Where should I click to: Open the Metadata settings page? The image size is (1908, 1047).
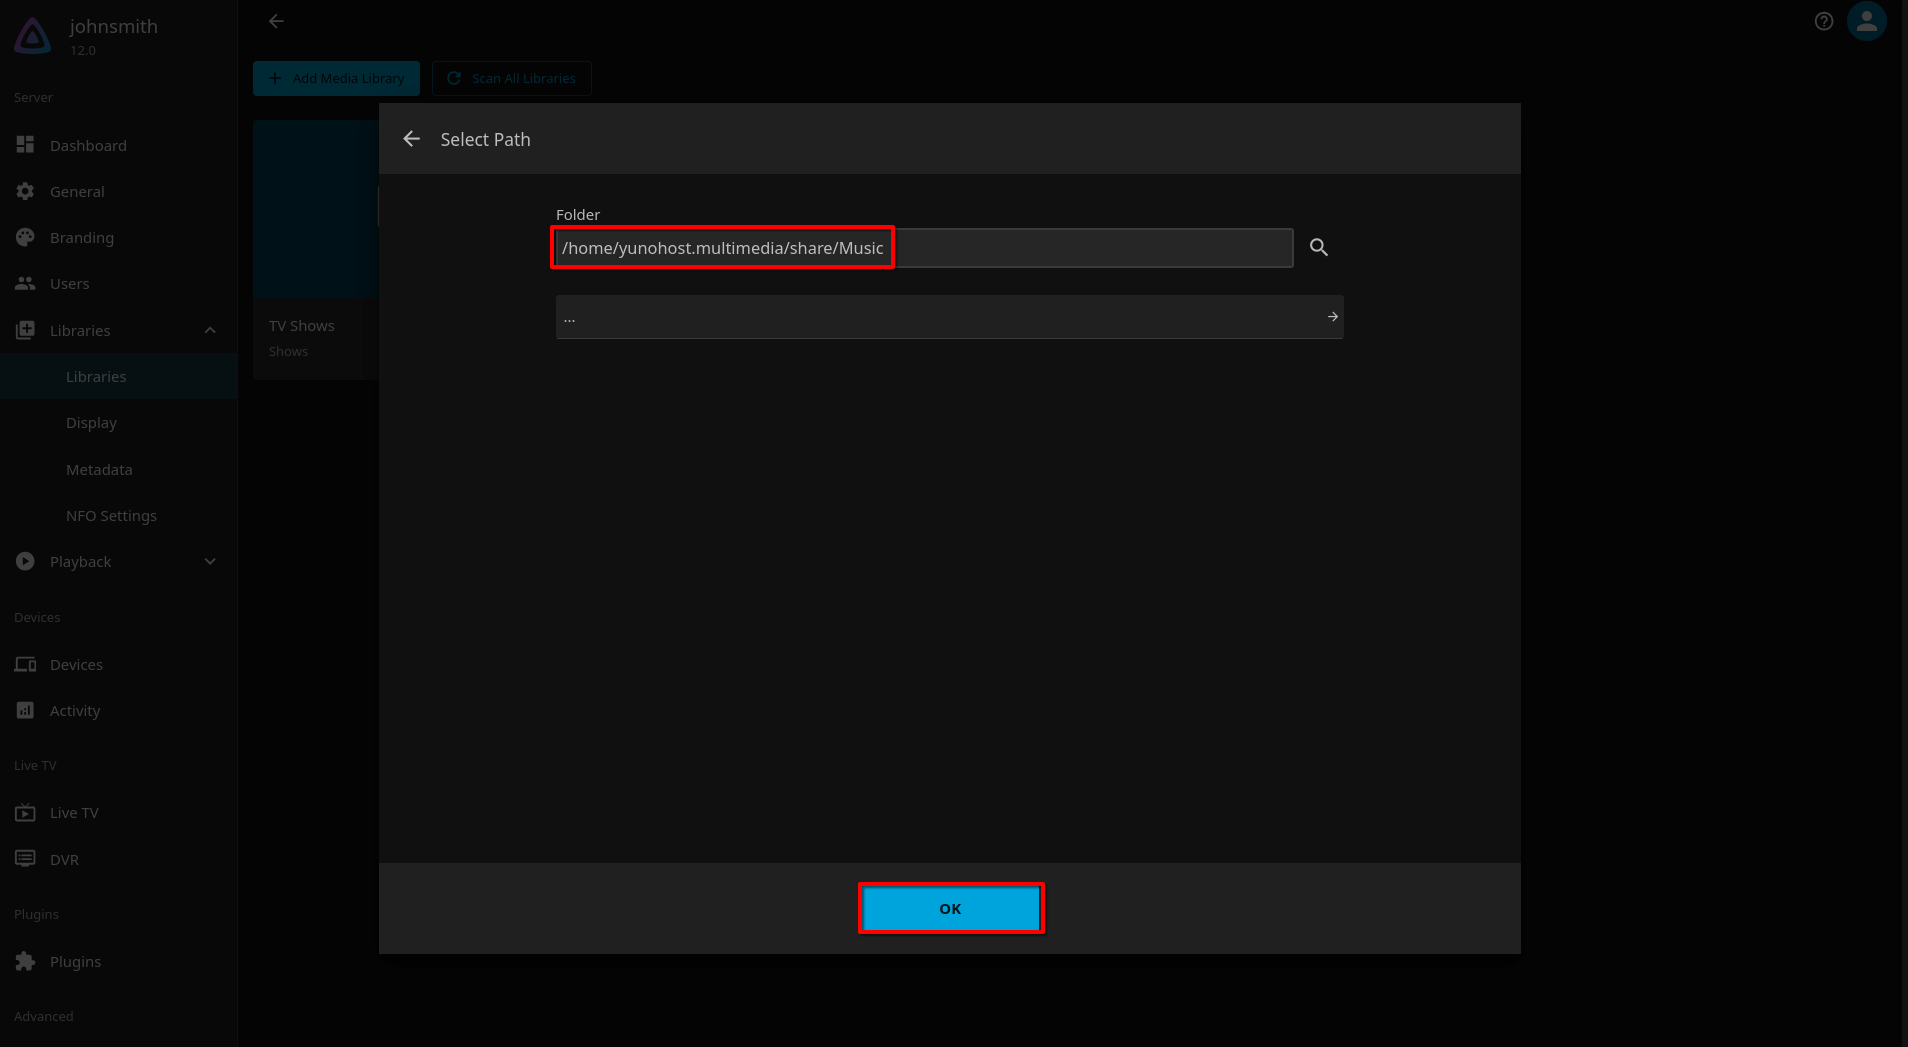pyautogui.click(x=119, y=469)
